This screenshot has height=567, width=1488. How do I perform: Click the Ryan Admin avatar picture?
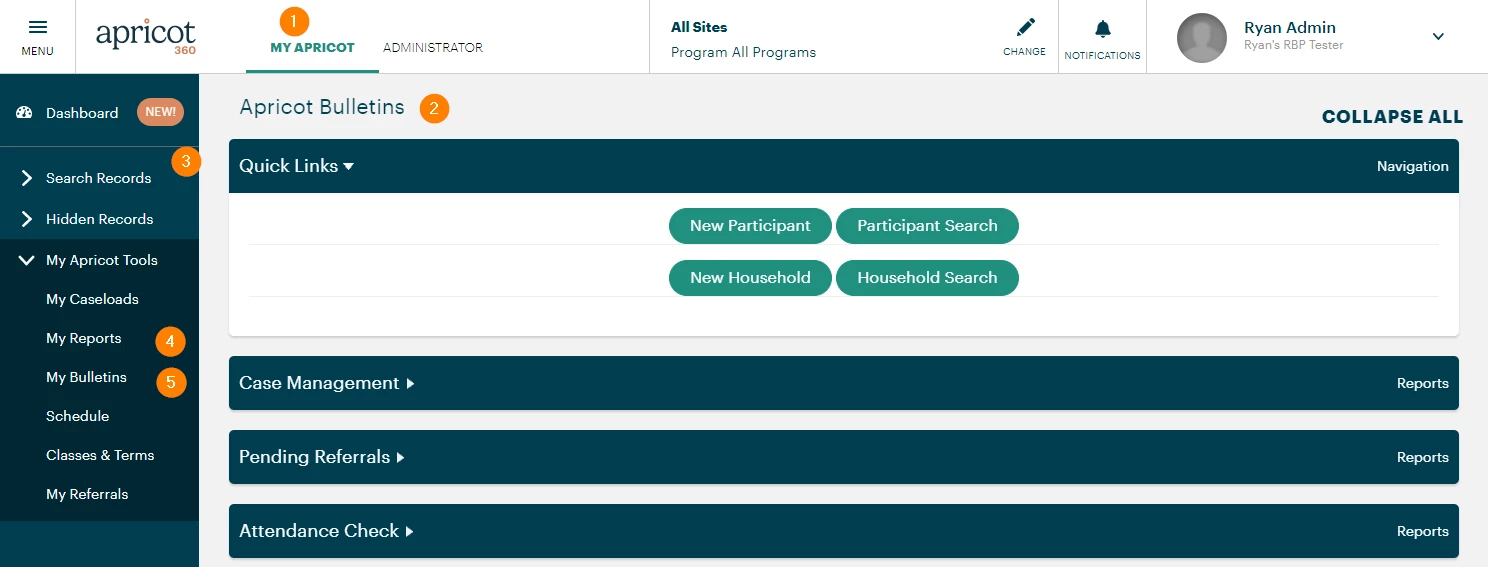(1202, 38)
